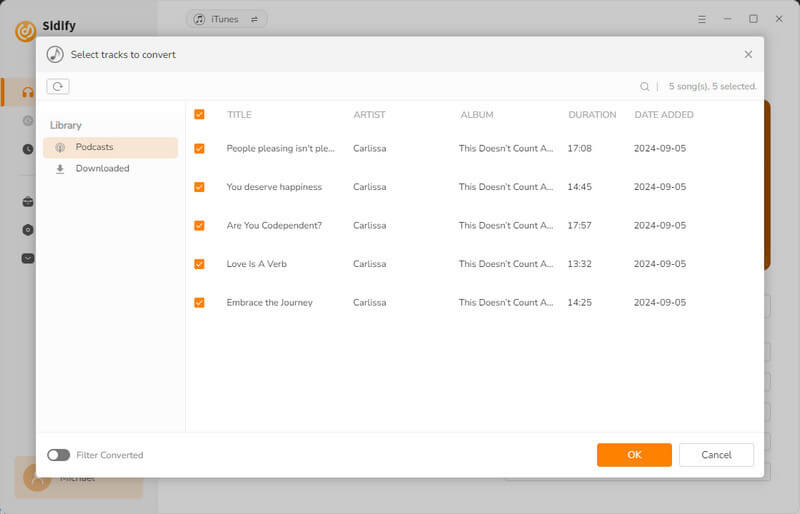Click the Sidify logo icon
The image size is (800, 514).
tap(26, 31)
